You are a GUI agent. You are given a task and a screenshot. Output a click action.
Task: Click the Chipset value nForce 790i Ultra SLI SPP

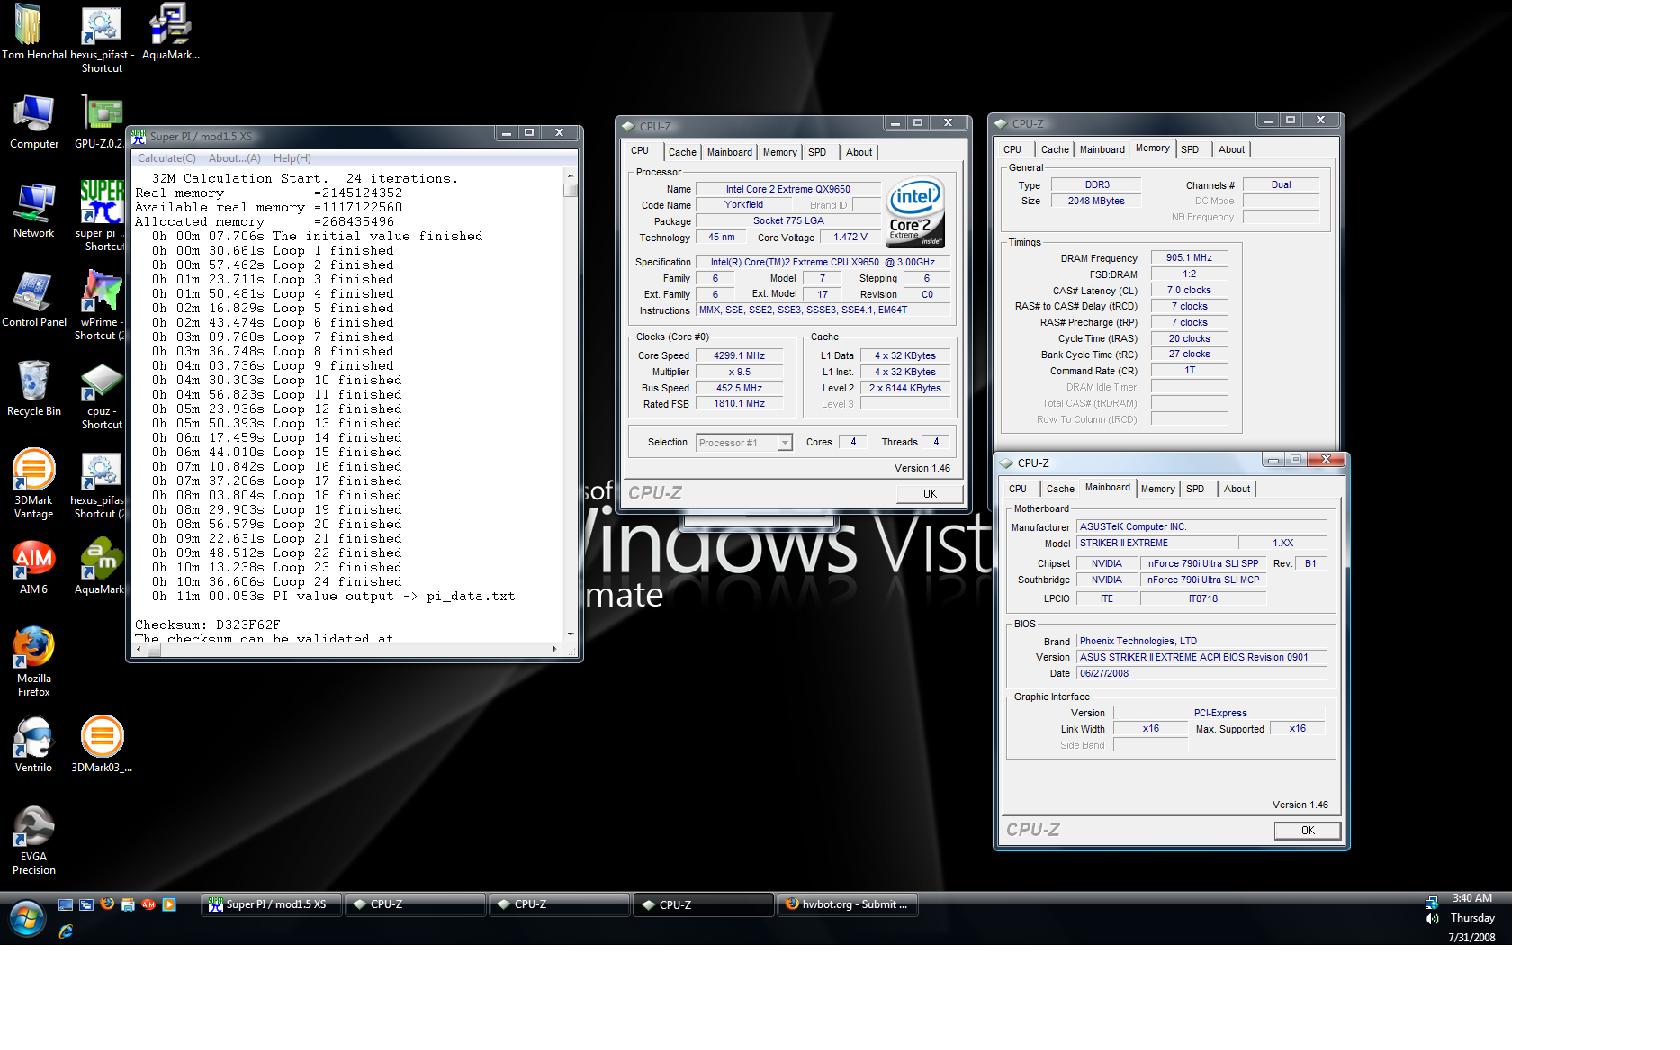click(1203, 564)
